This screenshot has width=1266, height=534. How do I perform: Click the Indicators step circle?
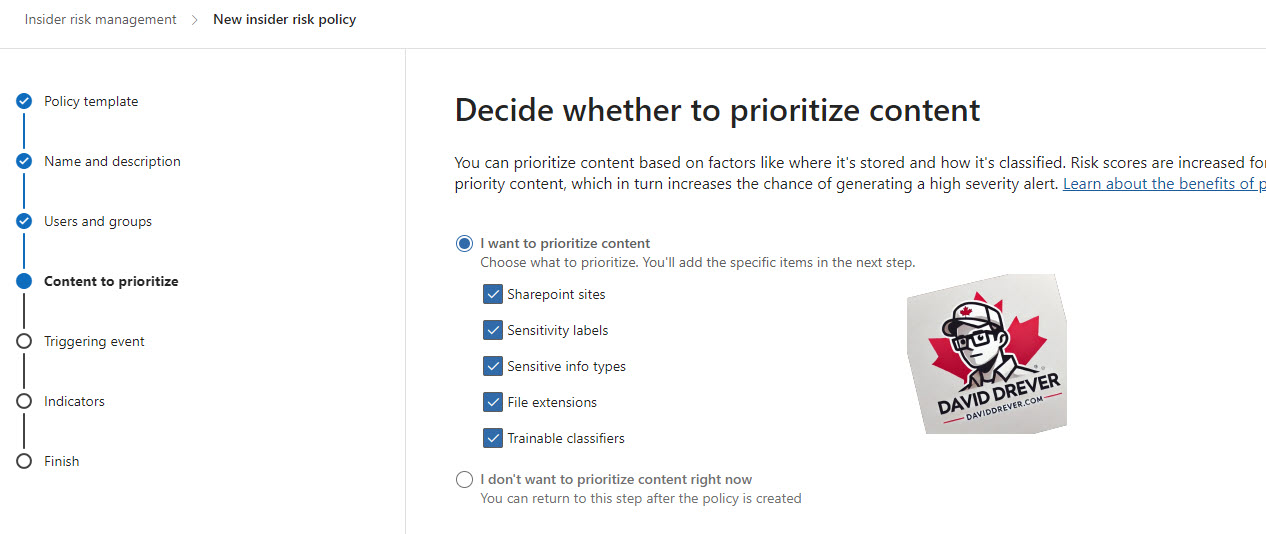tap(24, 401)
